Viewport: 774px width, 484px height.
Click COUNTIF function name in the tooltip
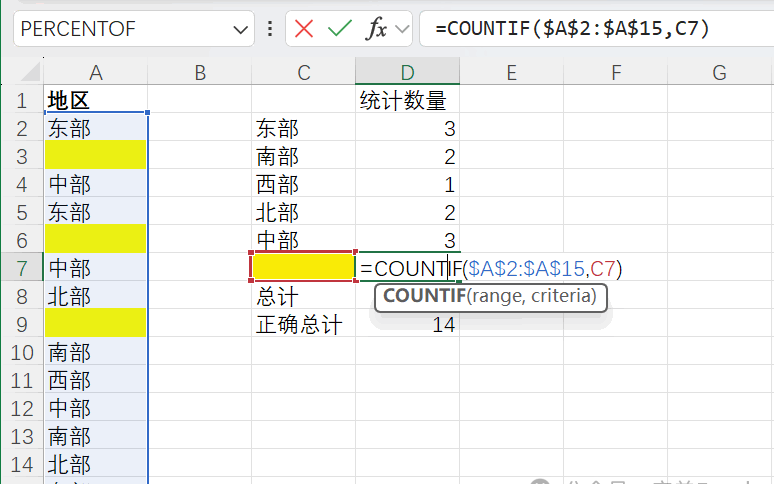[x=425, y=296]
